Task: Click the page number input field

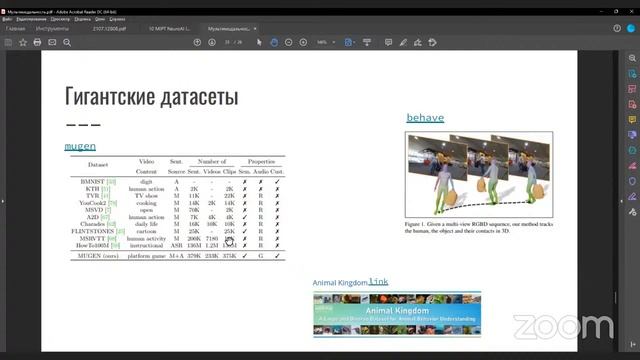Action: click(x=227, y=42)
